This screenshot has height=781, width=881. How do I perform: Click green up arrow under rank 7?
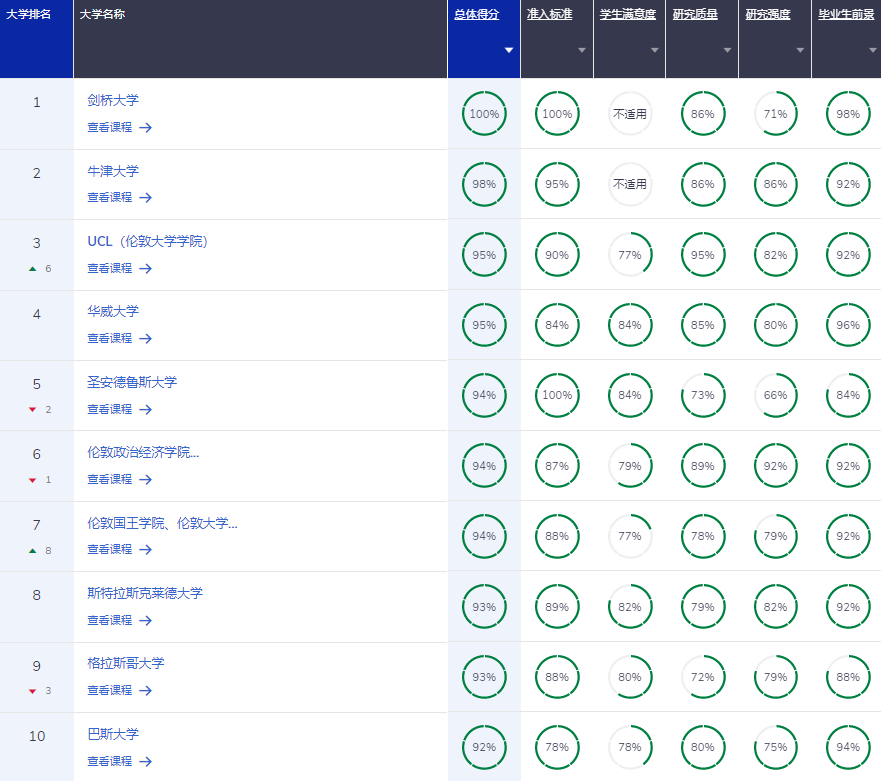point(33,551)
